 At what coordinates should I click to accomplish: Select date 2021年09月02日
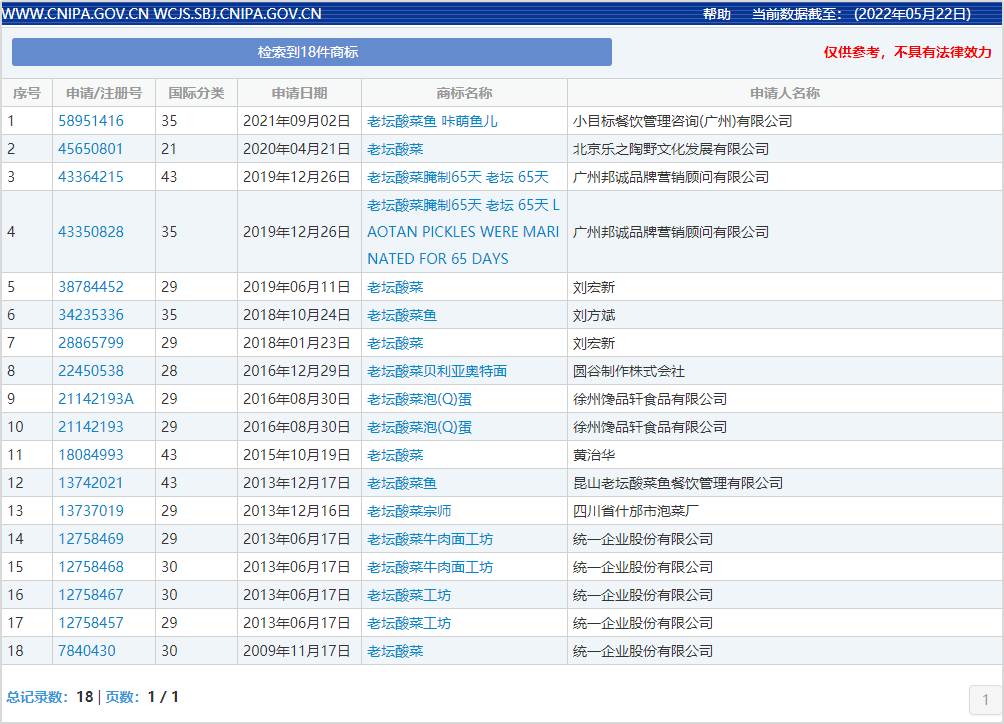point(296,121)
